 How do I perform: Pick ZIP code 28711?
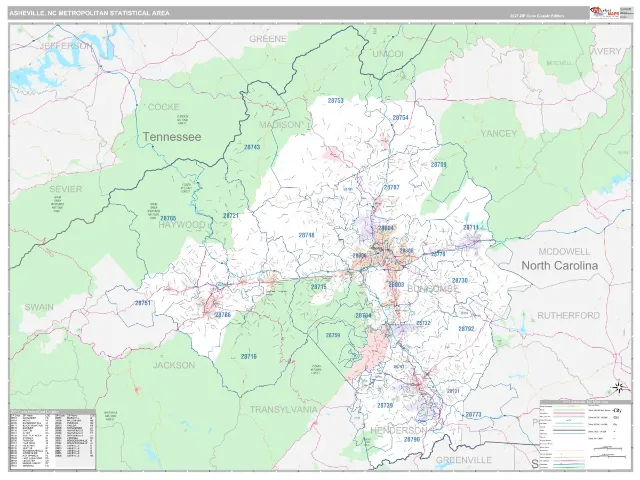click(x=471, y=227)
